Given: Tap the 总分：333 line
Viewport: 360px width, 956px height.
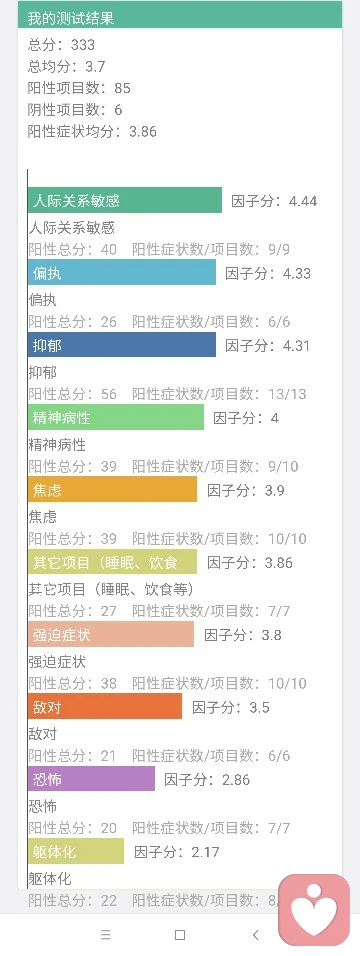Looking at the screenshot, I should click(x=62, y=45).
